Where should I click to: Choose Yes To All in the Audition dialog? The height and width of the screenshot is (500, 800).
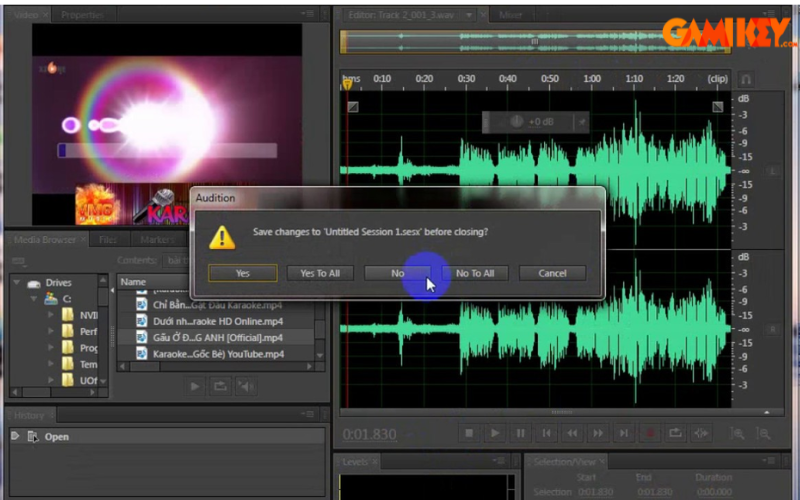320,273
